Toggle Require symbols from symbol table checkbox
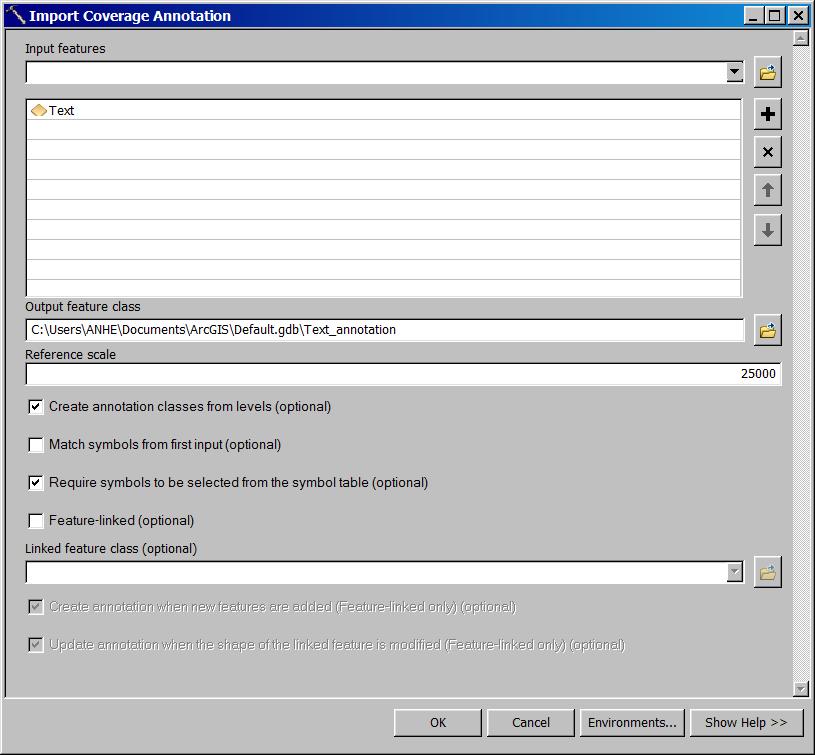 point(35,483)
